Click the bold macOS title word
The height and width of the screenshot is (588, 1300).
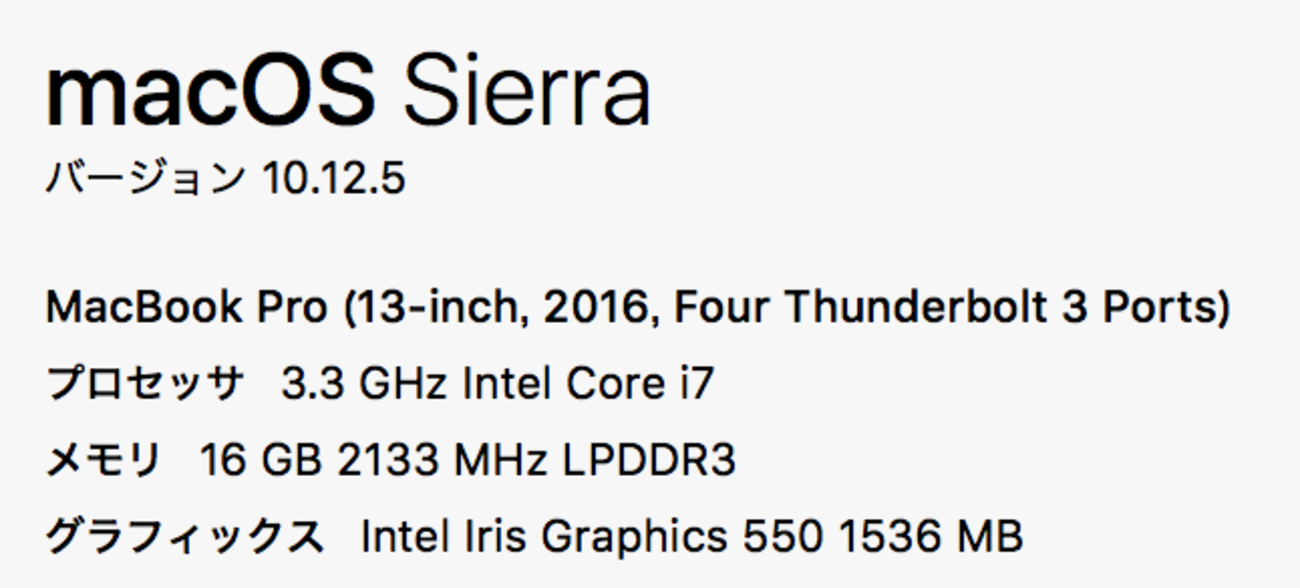(210, 93)
